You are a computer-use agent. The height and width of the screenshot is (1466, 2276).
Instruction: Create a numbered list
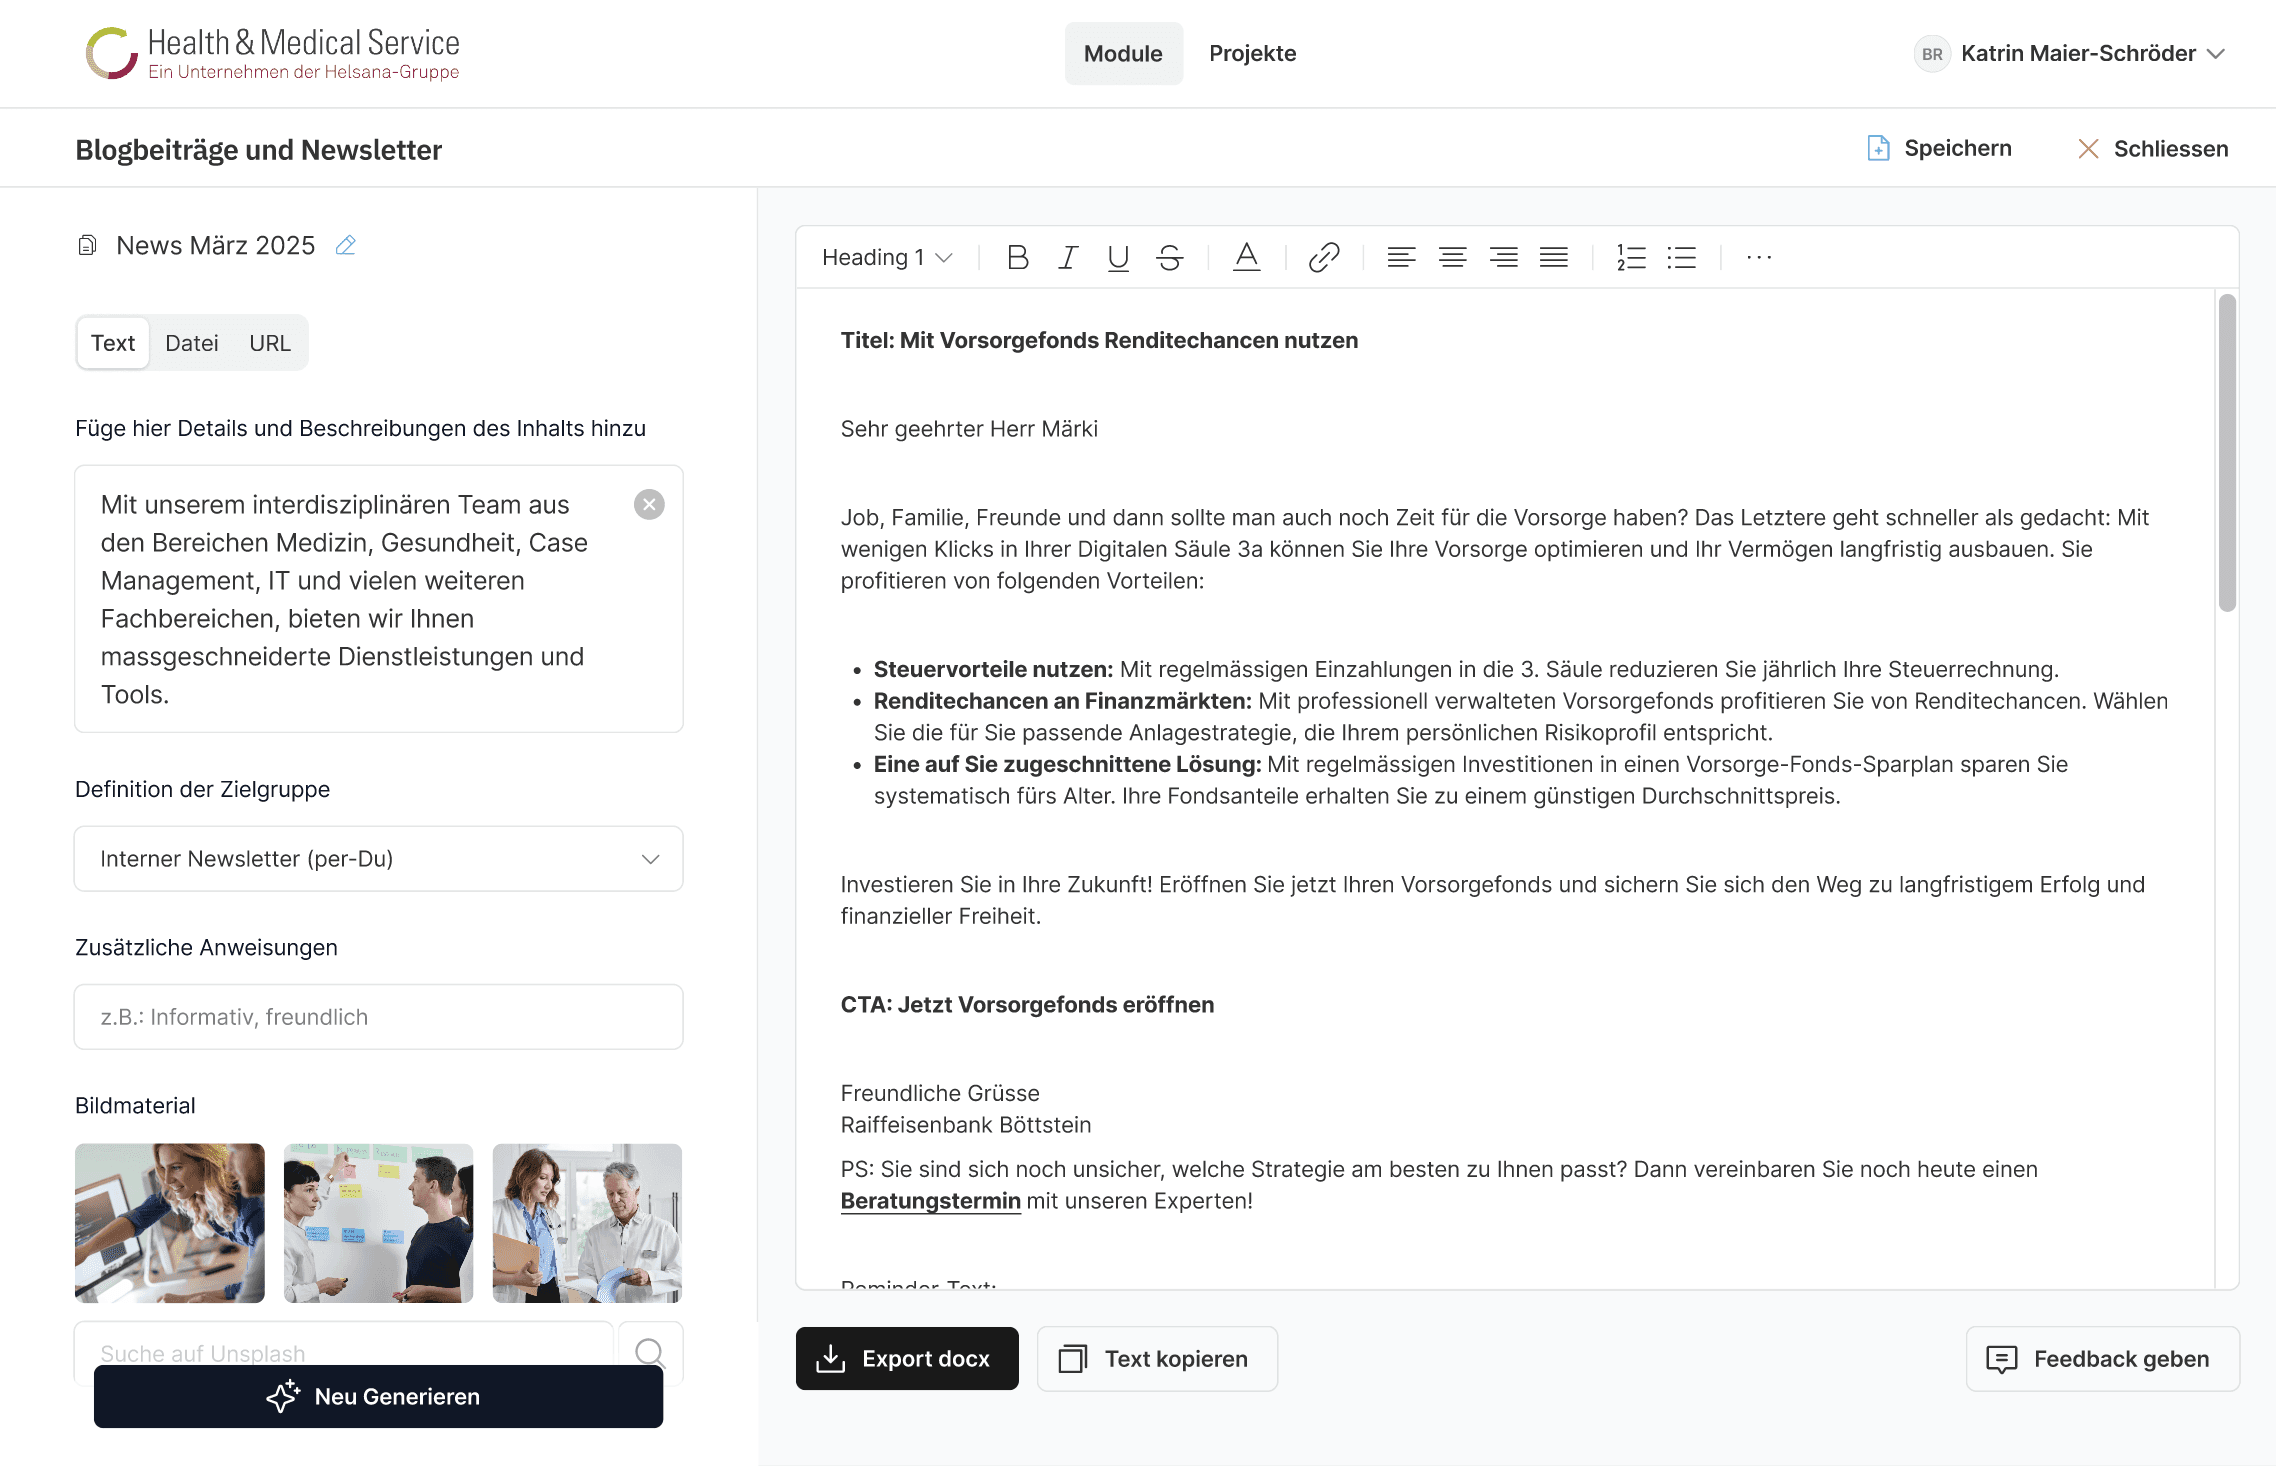point(1631,258)
